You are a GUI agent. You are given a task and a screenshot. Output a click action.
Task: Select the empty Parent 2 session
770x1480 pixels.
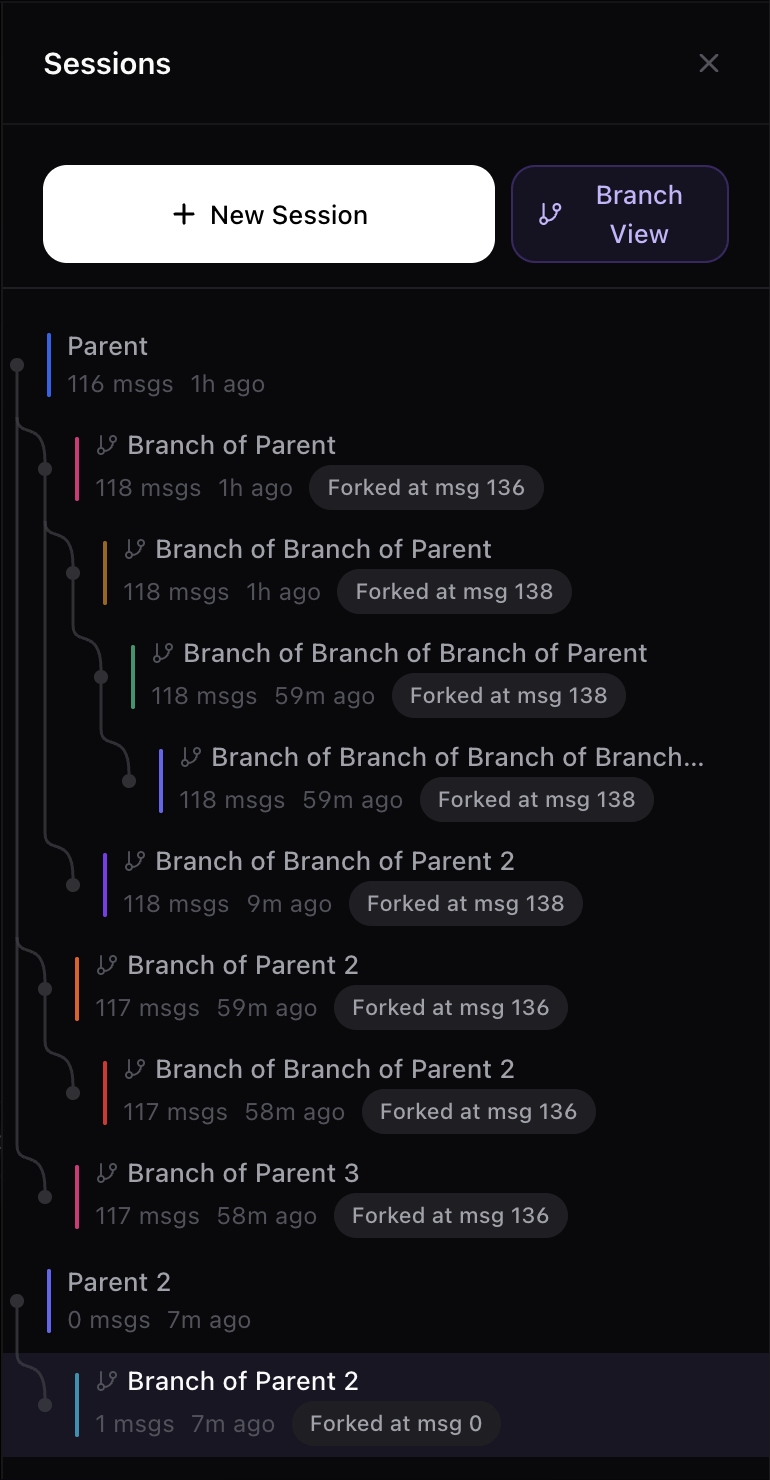[119, 1282]
